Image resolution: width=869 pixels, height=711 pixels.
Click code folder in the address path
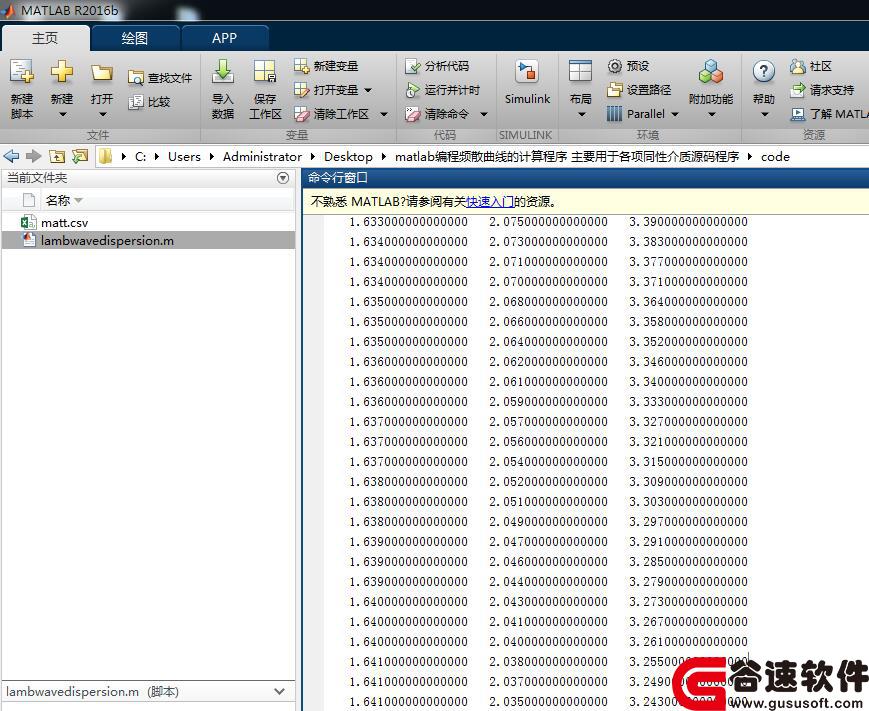pyautogui.click(x=775, y=157)
